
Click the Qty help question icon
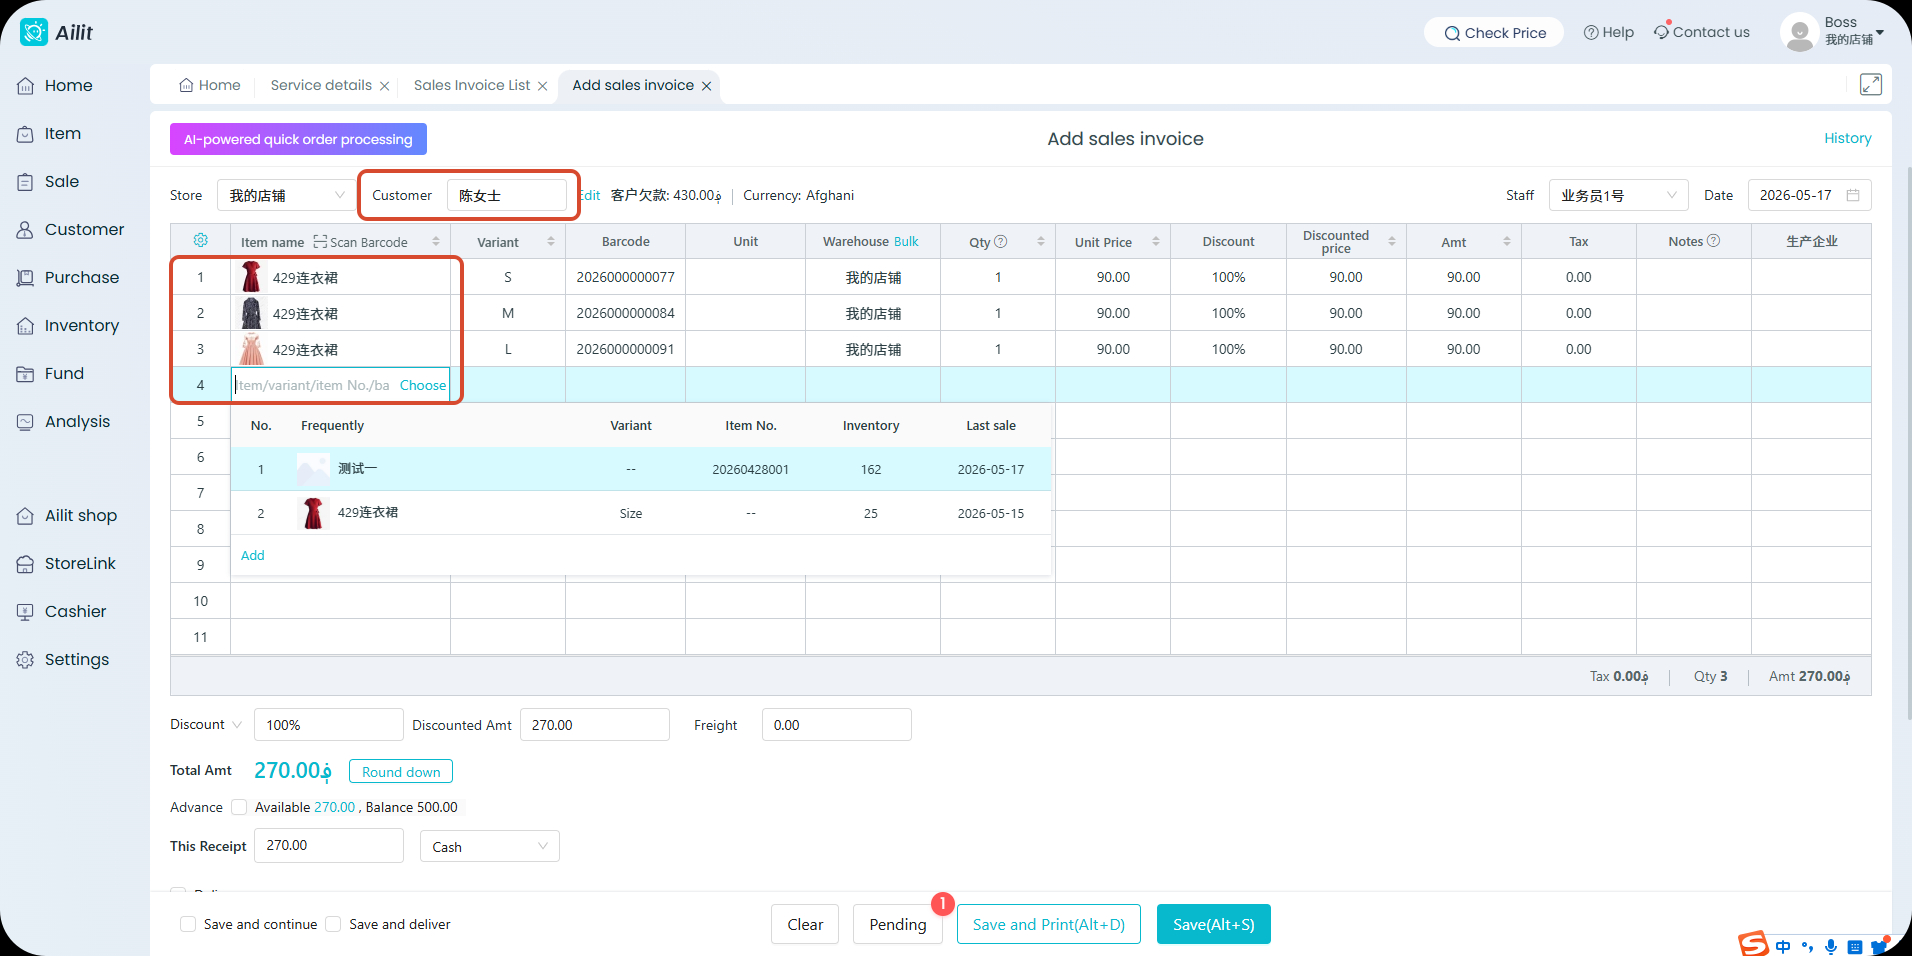pyautogui.click(x=1000, y=242)
